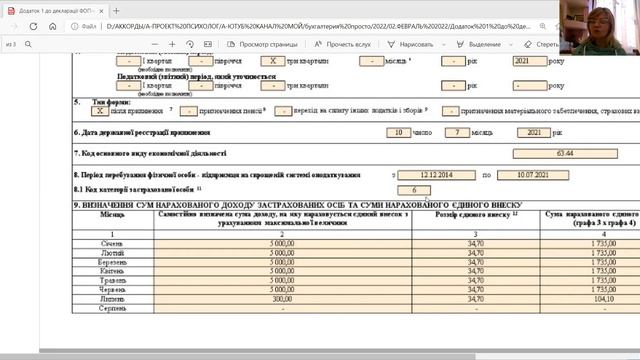Check the рік box in the 2021 row
The height and width of the screenshot is (360, 640).
point(453,61)
